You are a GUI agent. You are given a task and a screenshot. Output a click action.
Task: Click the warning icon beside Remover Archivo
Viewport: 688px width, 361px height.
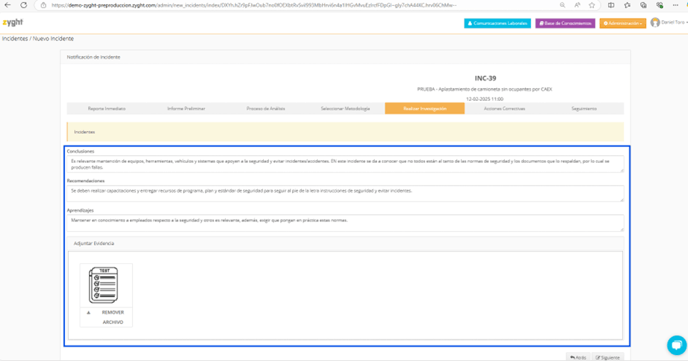point(89,313)
